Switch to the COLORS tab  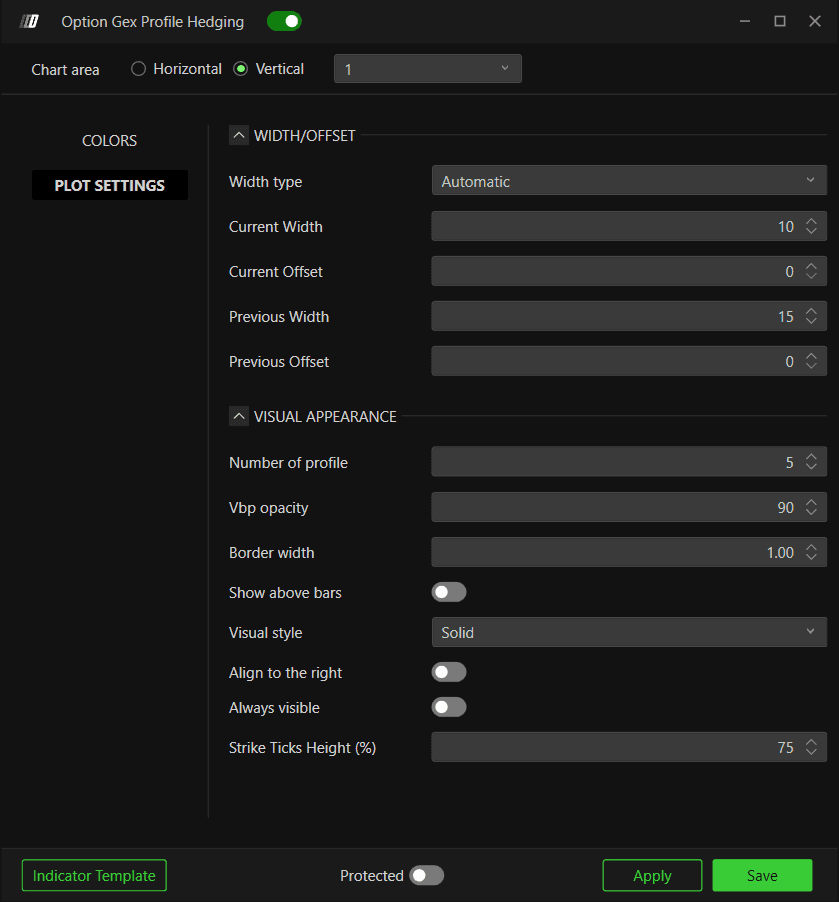pos(109,140)
